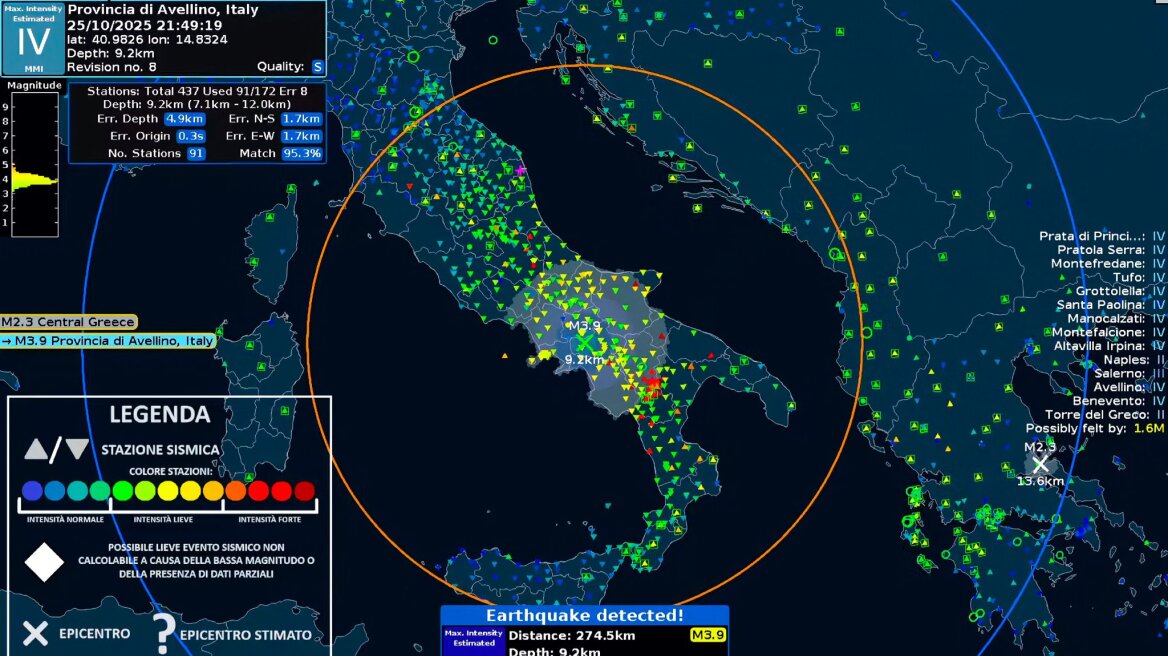Click the Earthquake detected! banner

pos(584,616)
